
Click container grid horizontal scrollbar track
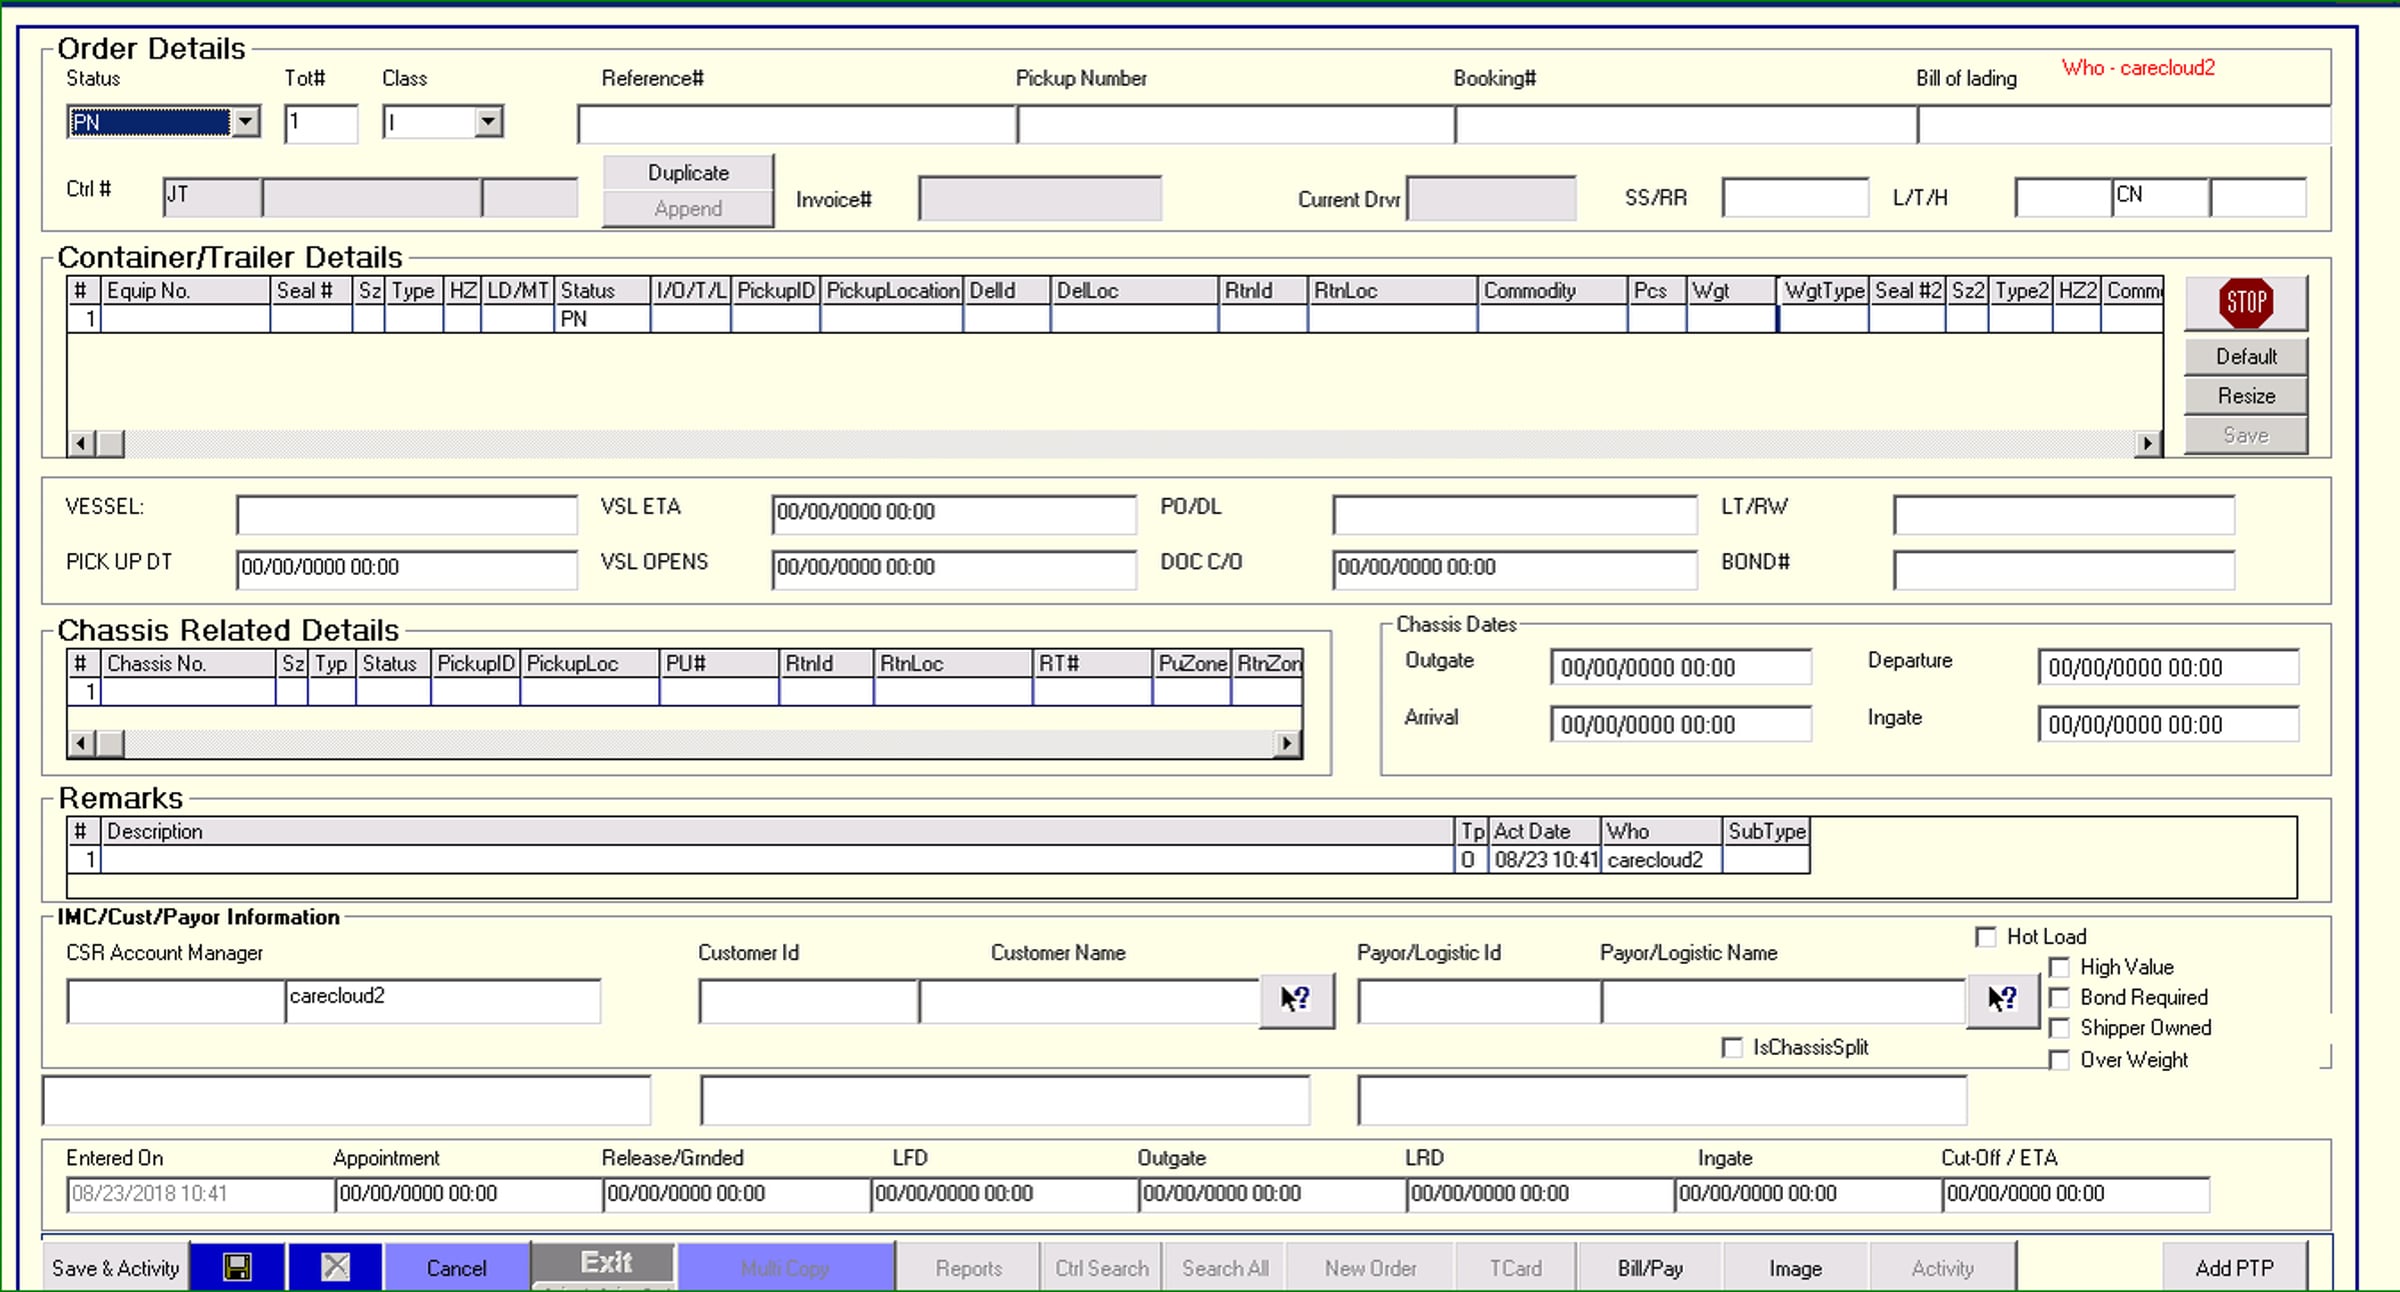click(x=1128, y=443)
